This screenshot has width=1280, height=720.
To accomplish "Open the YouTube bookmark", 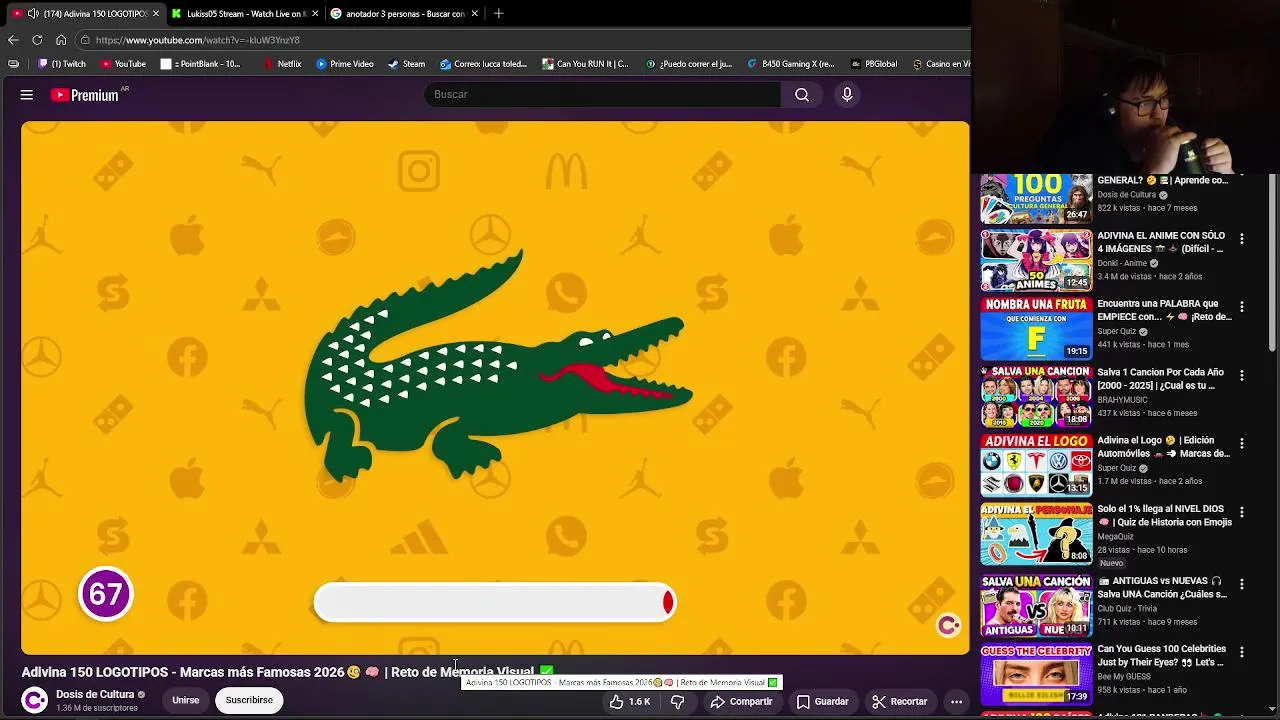I will [x=123, y=64].
